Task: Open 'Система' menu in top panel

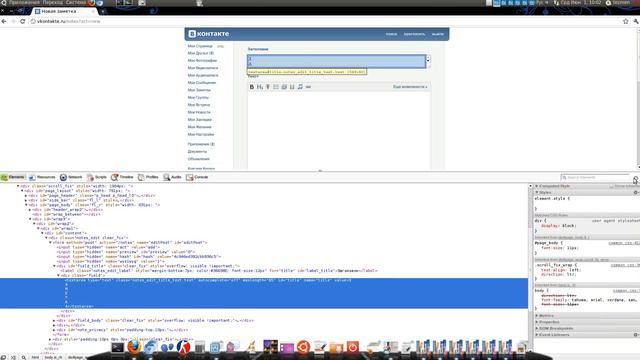Action: point(76,2)
